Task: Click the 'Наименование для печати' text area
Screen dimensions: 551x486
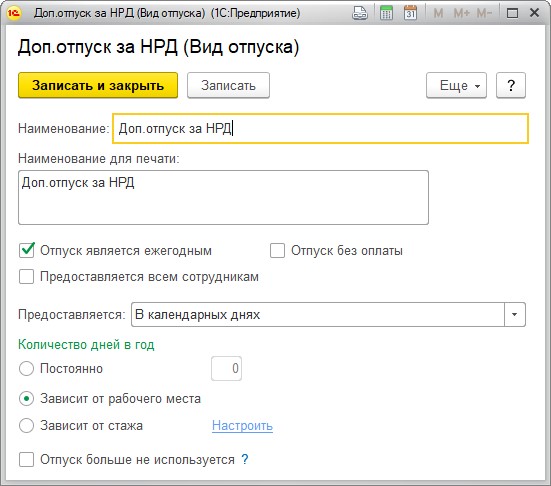Action: pos(223,197)
